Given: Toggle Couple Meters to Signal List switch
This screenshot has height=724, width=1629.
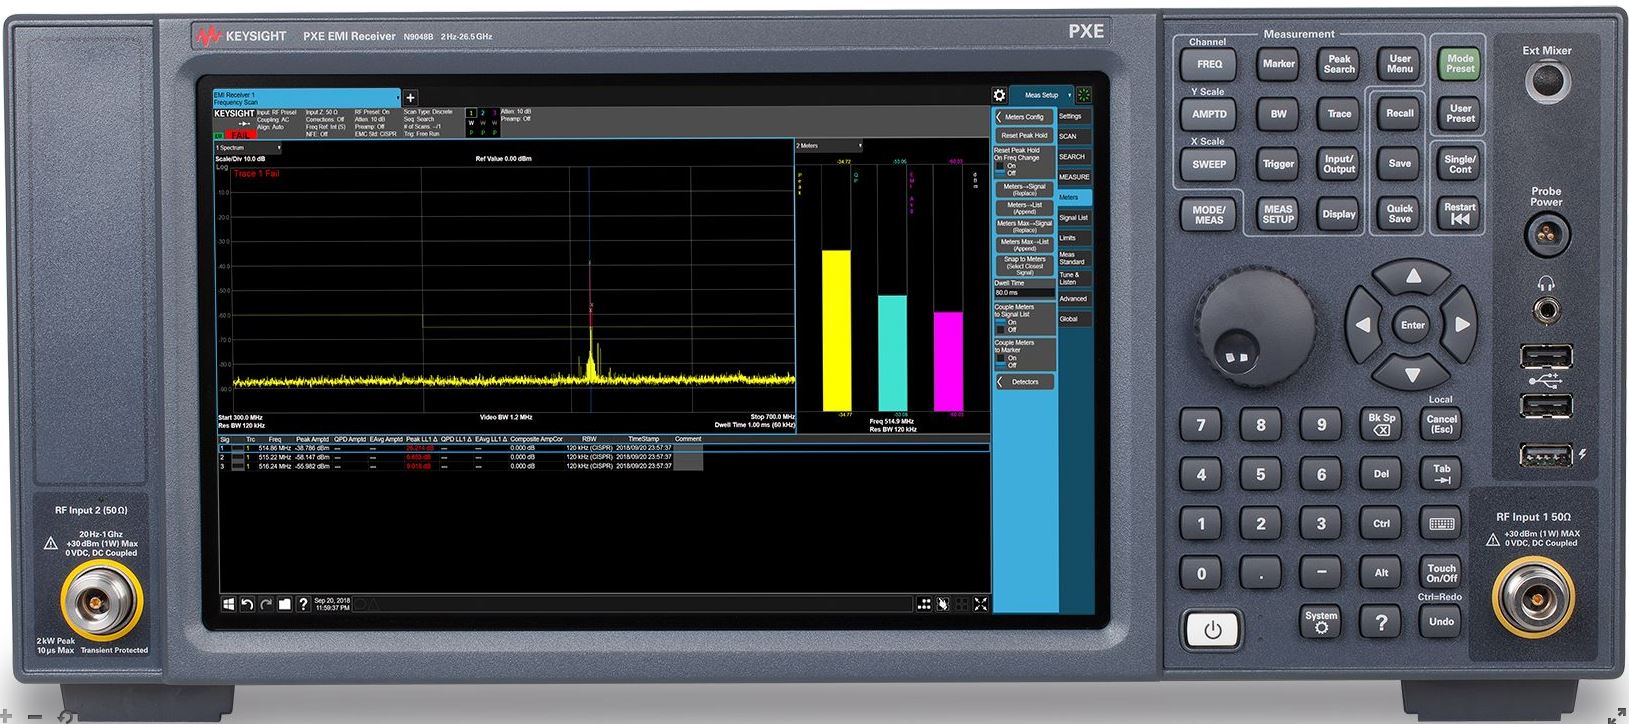Looking at the screenshot, I should point(1000,326).
